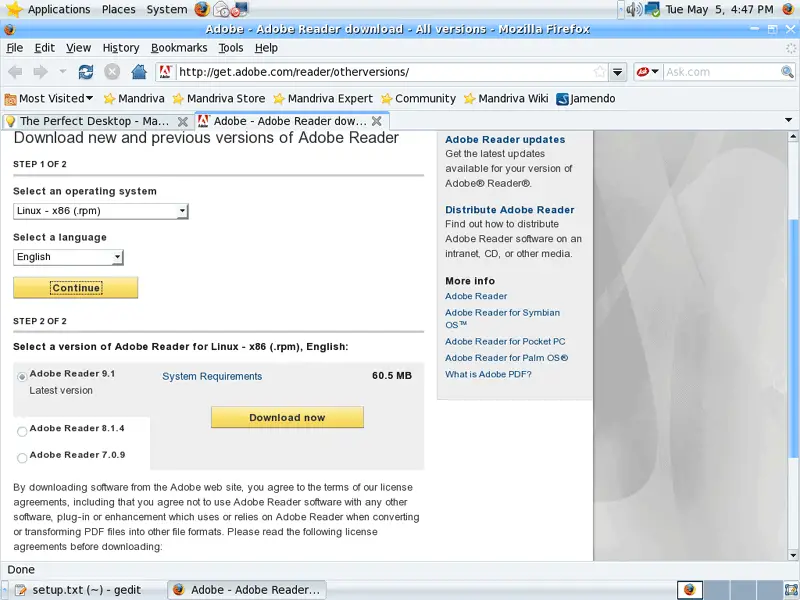Open Adobe Reader for Symbian OS link
The height and width of the screenshot is (600, 800).
(x=502, y=318)
